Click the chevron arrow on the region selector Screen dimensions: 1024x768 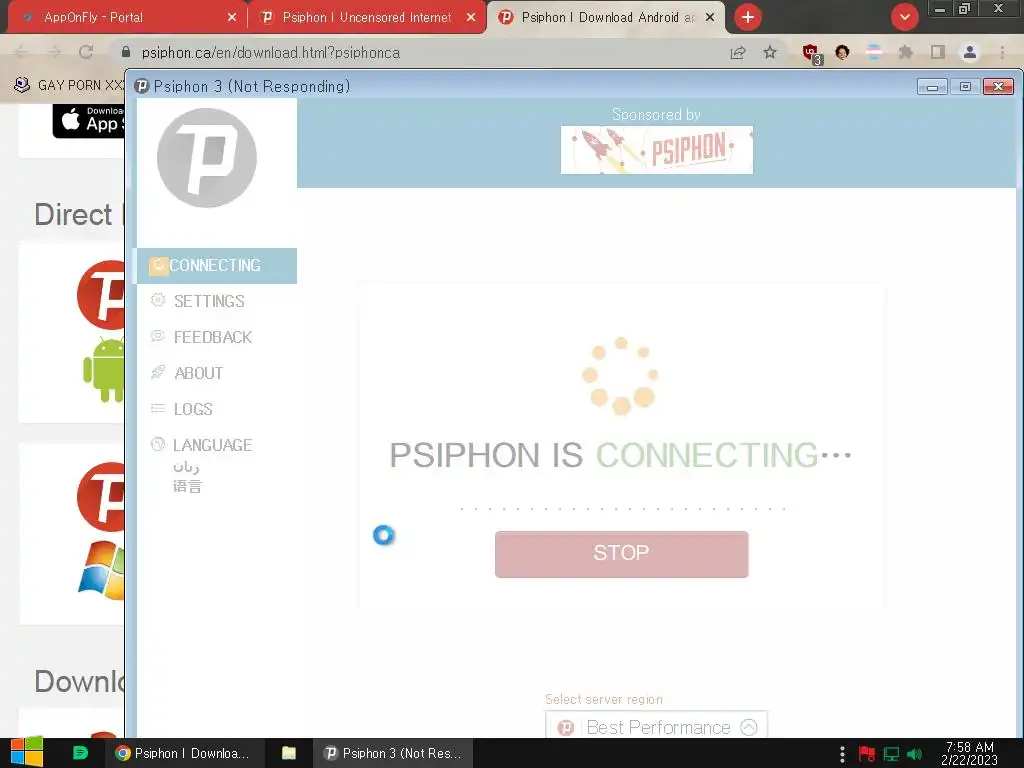click(x=749, y=726)
